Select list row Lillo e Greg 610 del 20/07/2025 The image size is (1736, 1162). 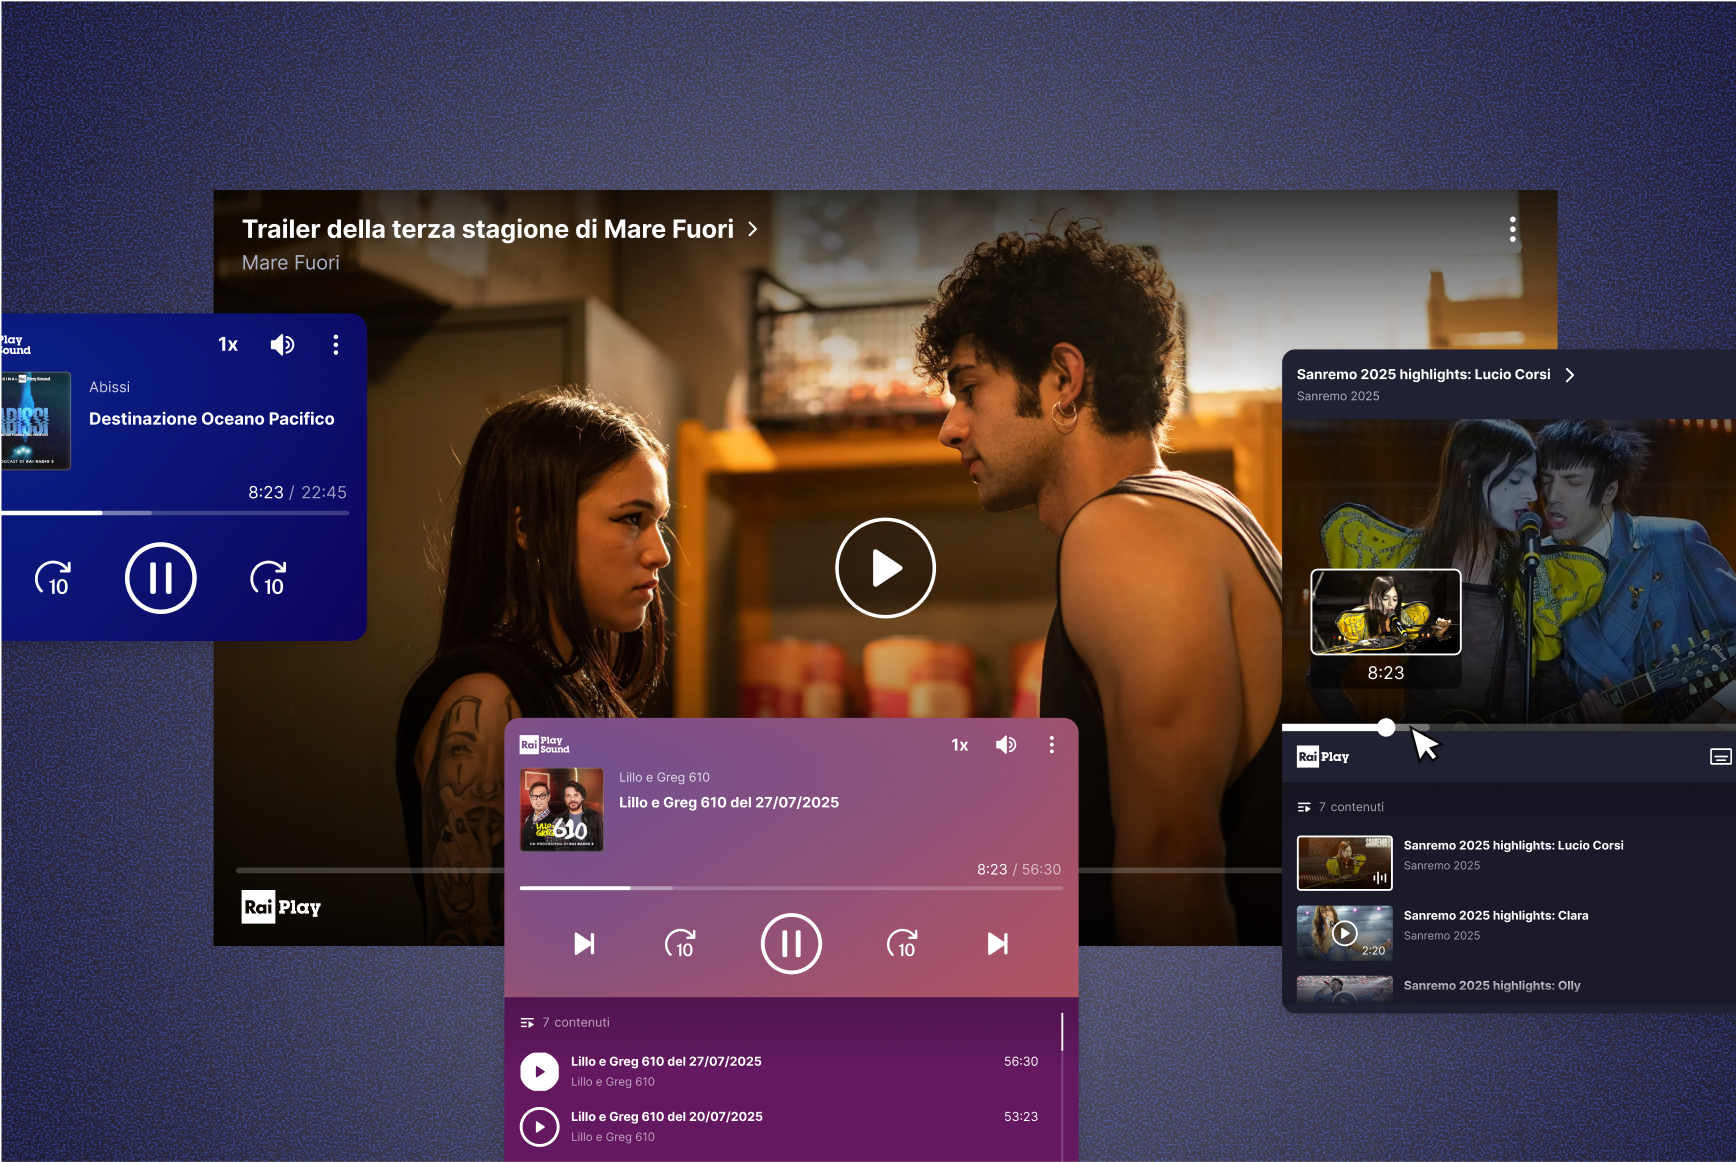[779, 1127]
